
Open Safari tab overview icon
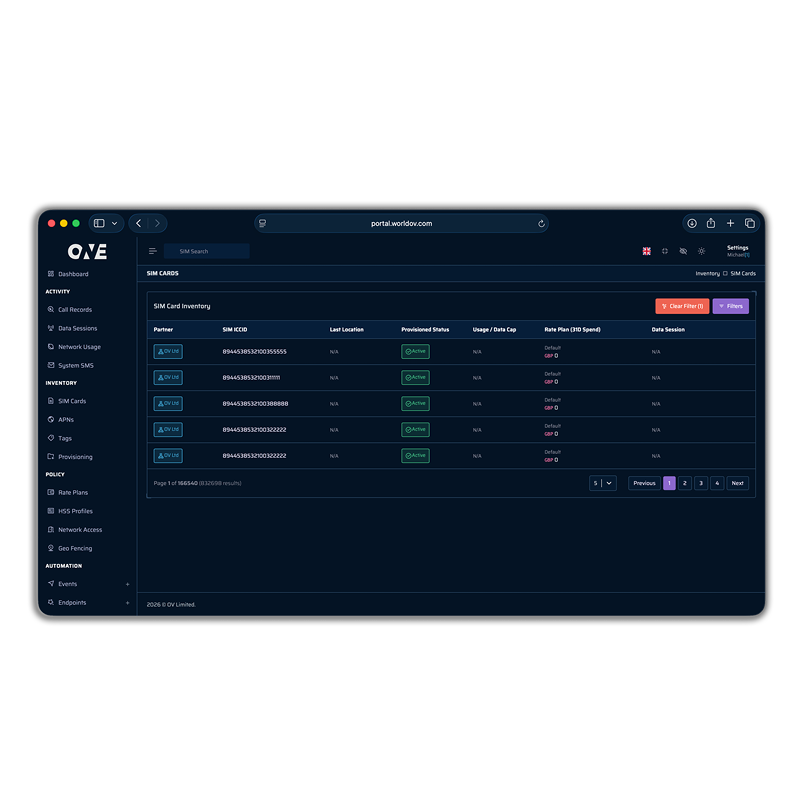[x=750, y=223]
